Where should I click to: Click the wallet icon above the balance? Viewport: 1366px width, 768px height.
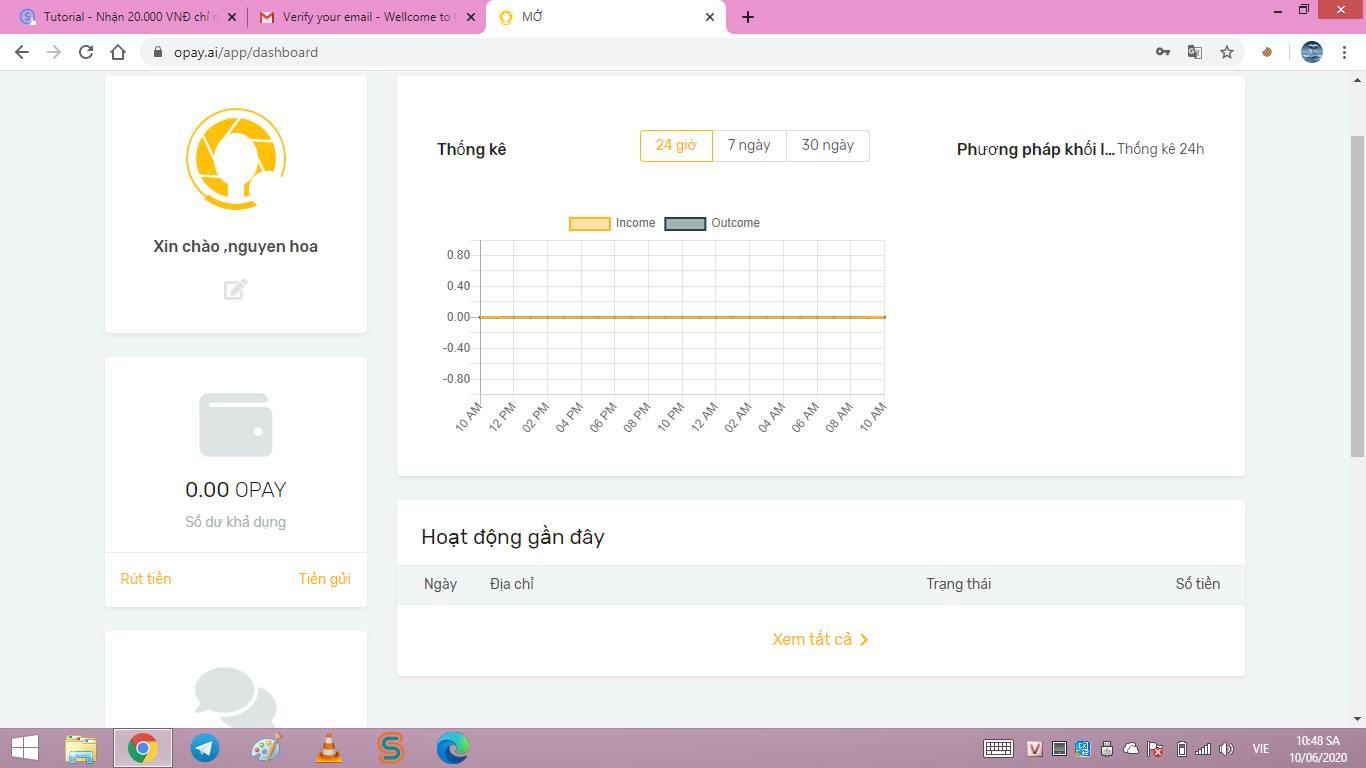point(236,425)
